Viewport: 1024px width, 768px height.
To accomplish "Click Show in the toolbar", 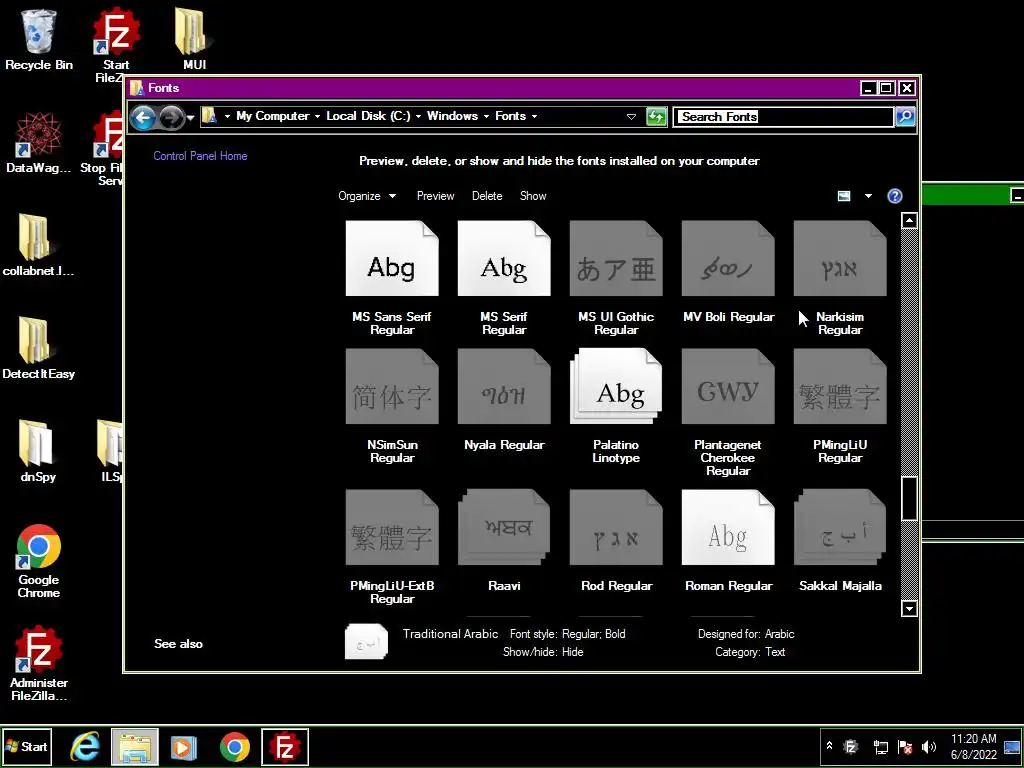I will [x=533, y=196].
